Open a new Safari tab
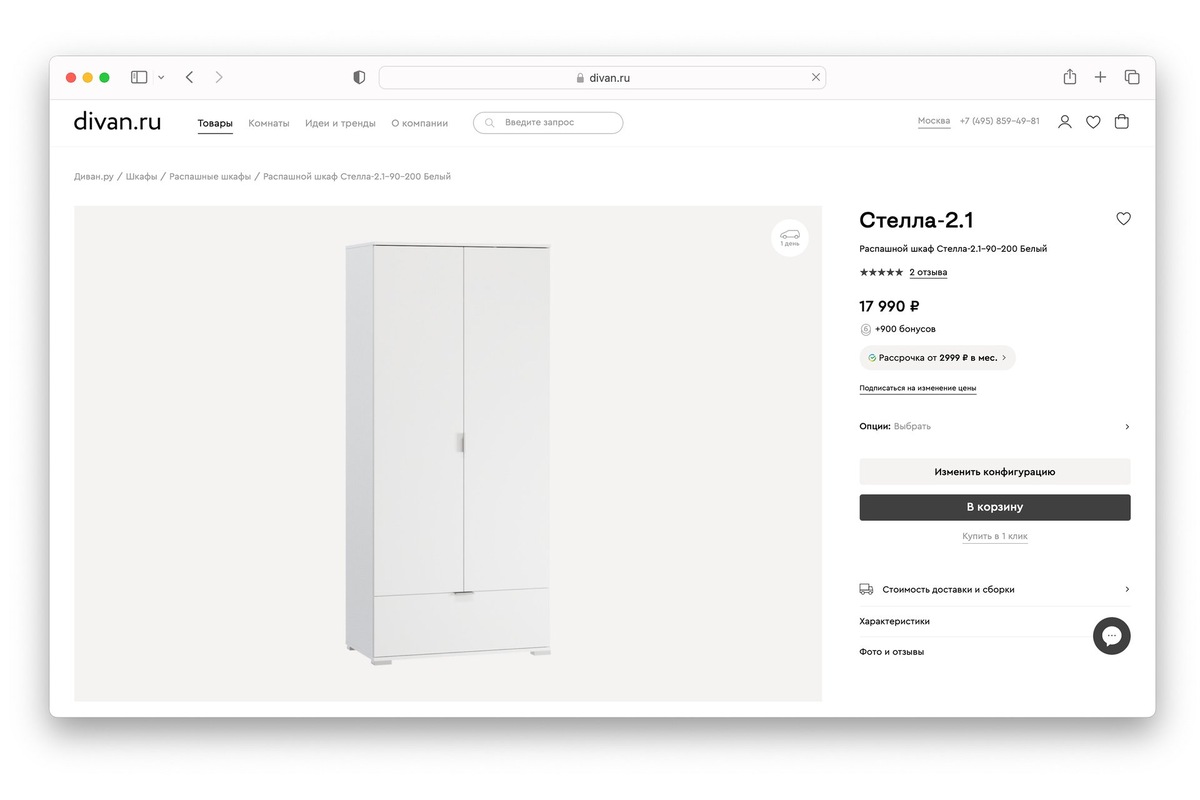Viewport: 1200px width, 800px height. point(1100,77)
